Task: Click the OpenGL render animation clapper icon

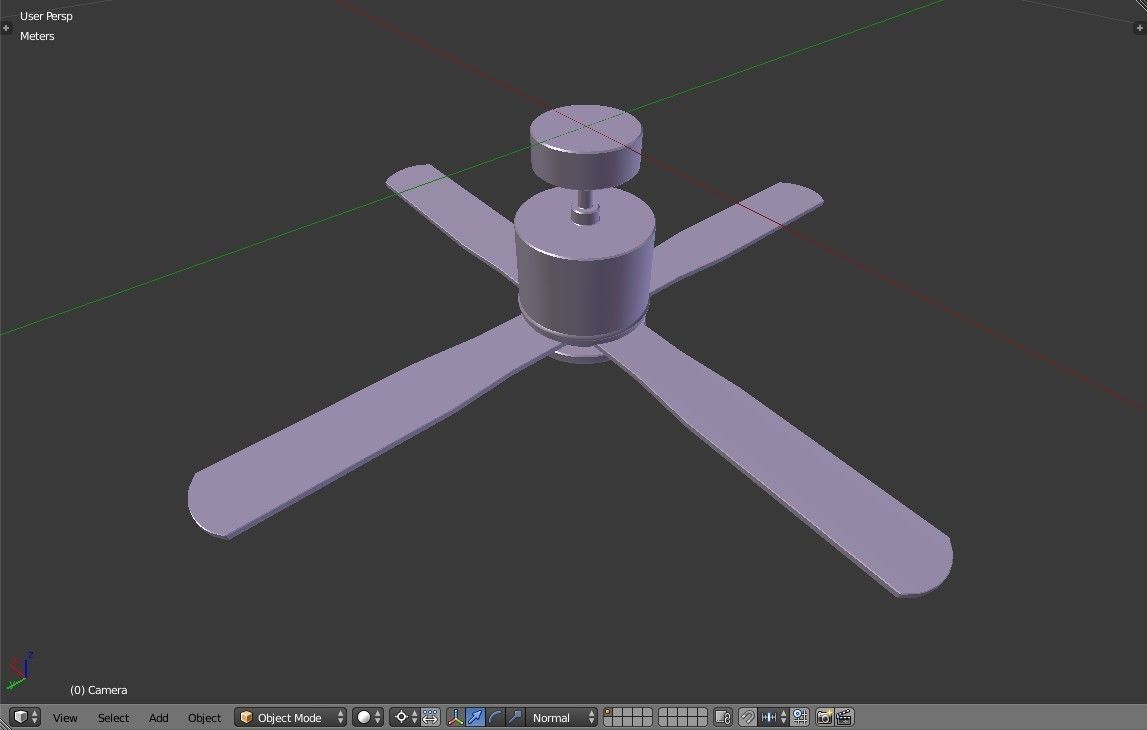Action: pyautogui.click(x=844, y=717)
